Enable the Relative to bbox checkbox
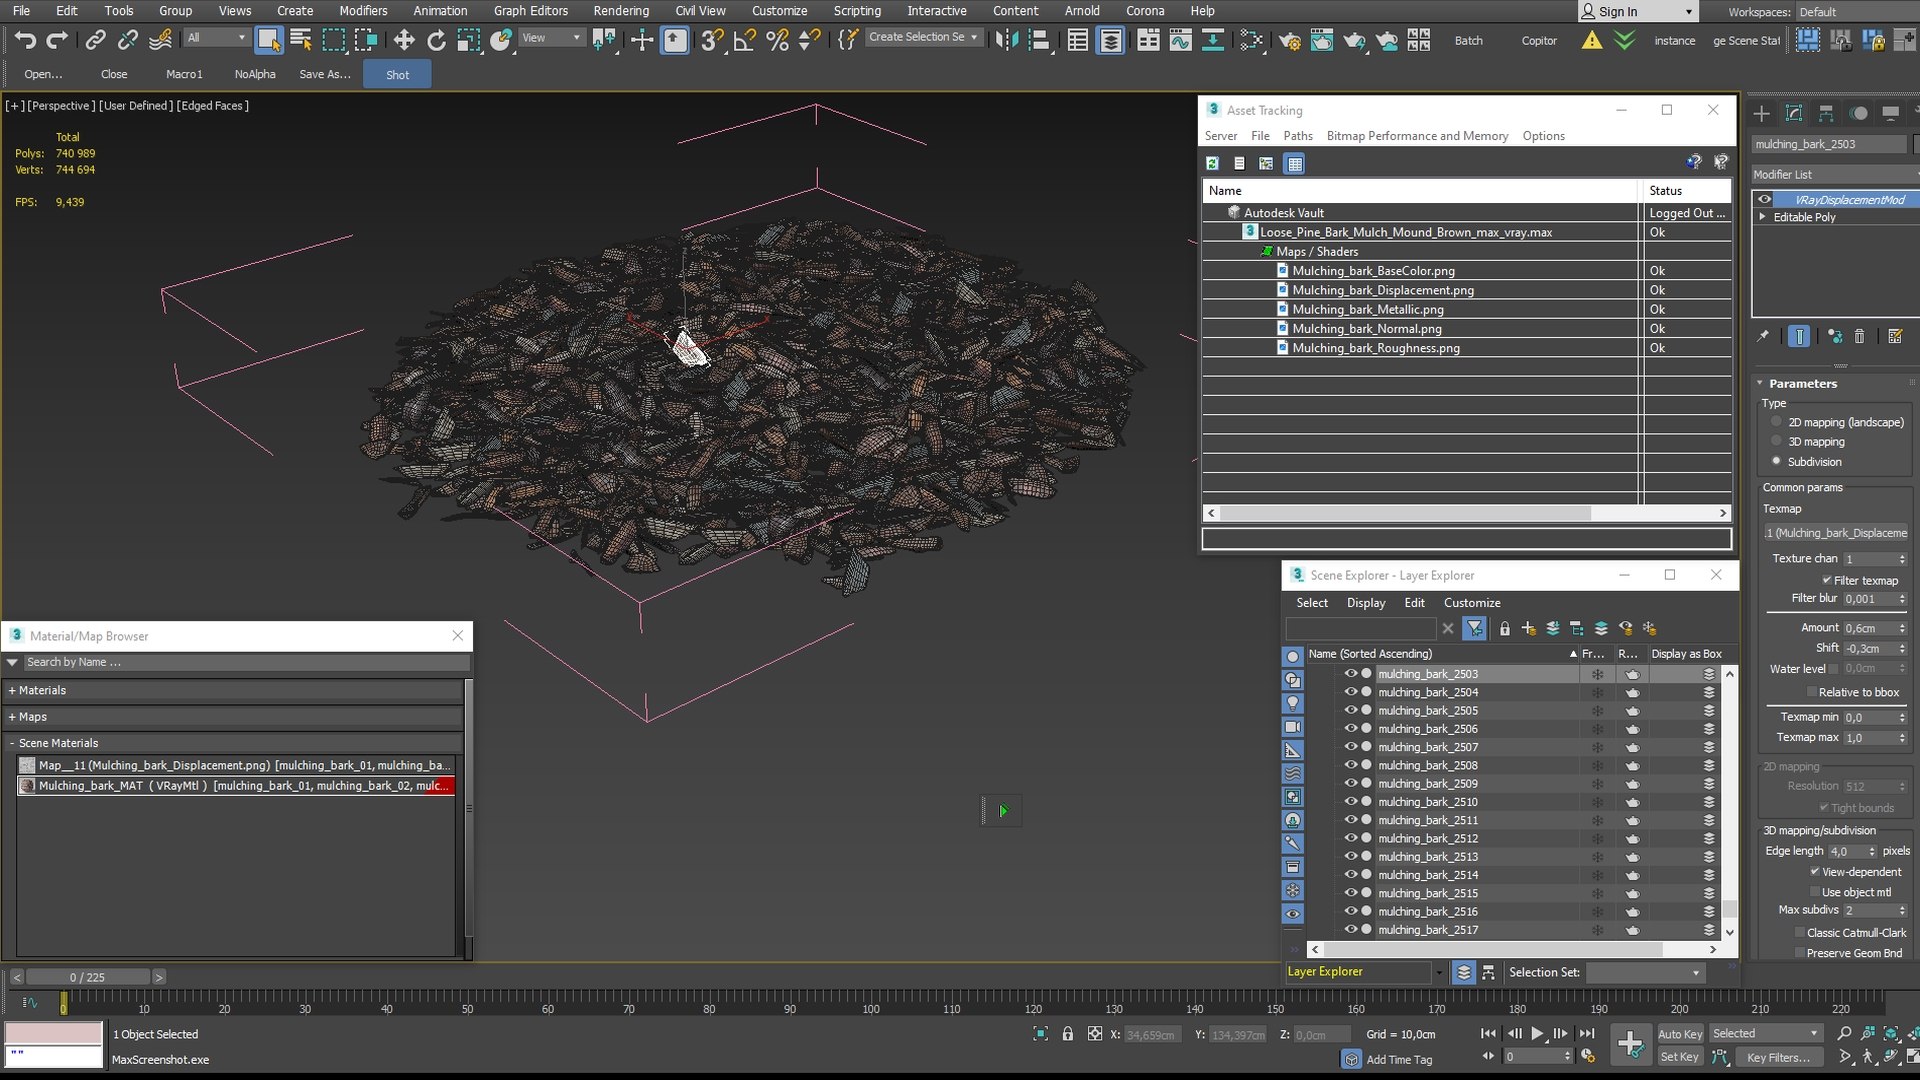Image resolution: width=1920 pixels, height=1080 pixels. pyautogui.click(x=1811, y=692)
